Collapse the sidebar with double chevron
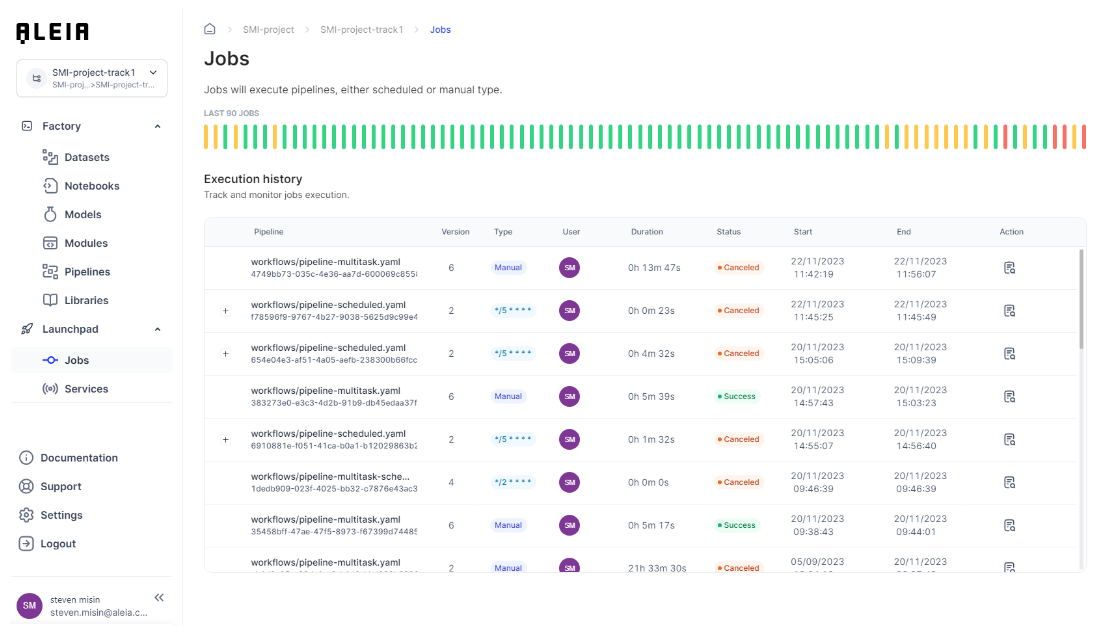 tap(159, 597)
